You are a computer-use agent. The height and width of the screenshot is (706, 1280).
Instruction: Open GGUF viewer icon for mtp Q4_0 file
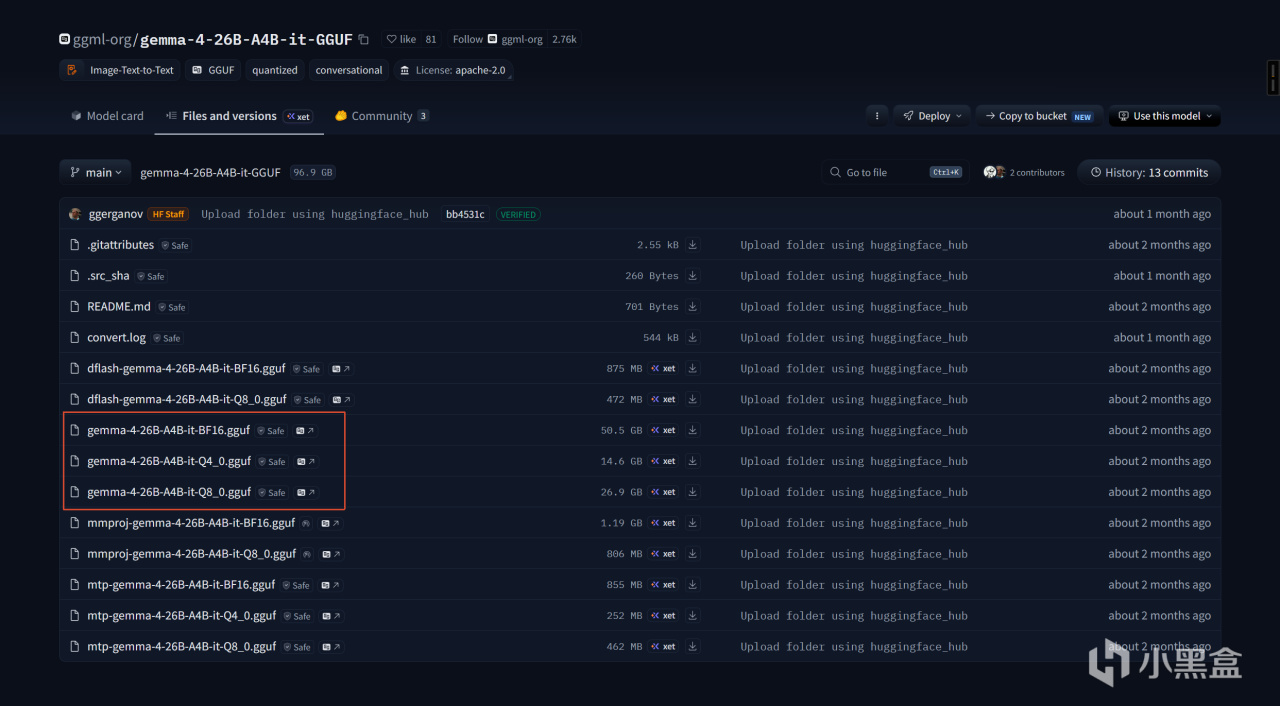point(331,616)
